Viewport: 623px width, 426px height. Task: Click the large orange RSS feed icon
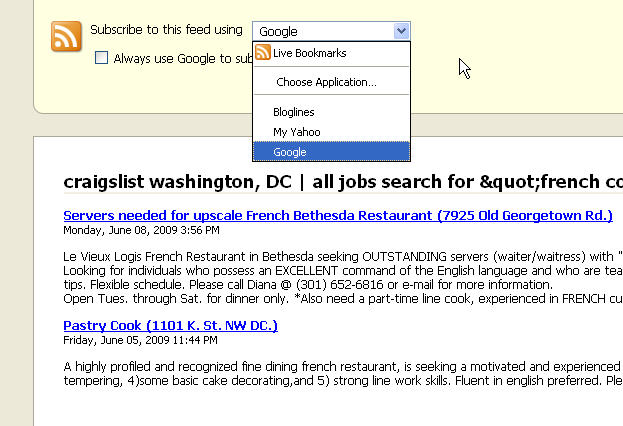point(66,37)
